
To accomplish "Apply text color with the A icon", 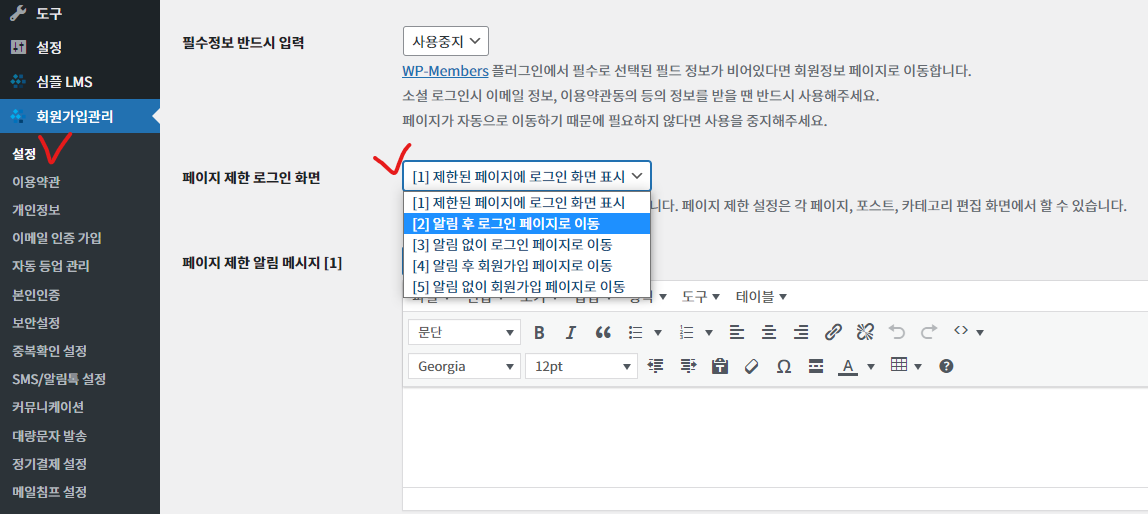I will [848, 365].
